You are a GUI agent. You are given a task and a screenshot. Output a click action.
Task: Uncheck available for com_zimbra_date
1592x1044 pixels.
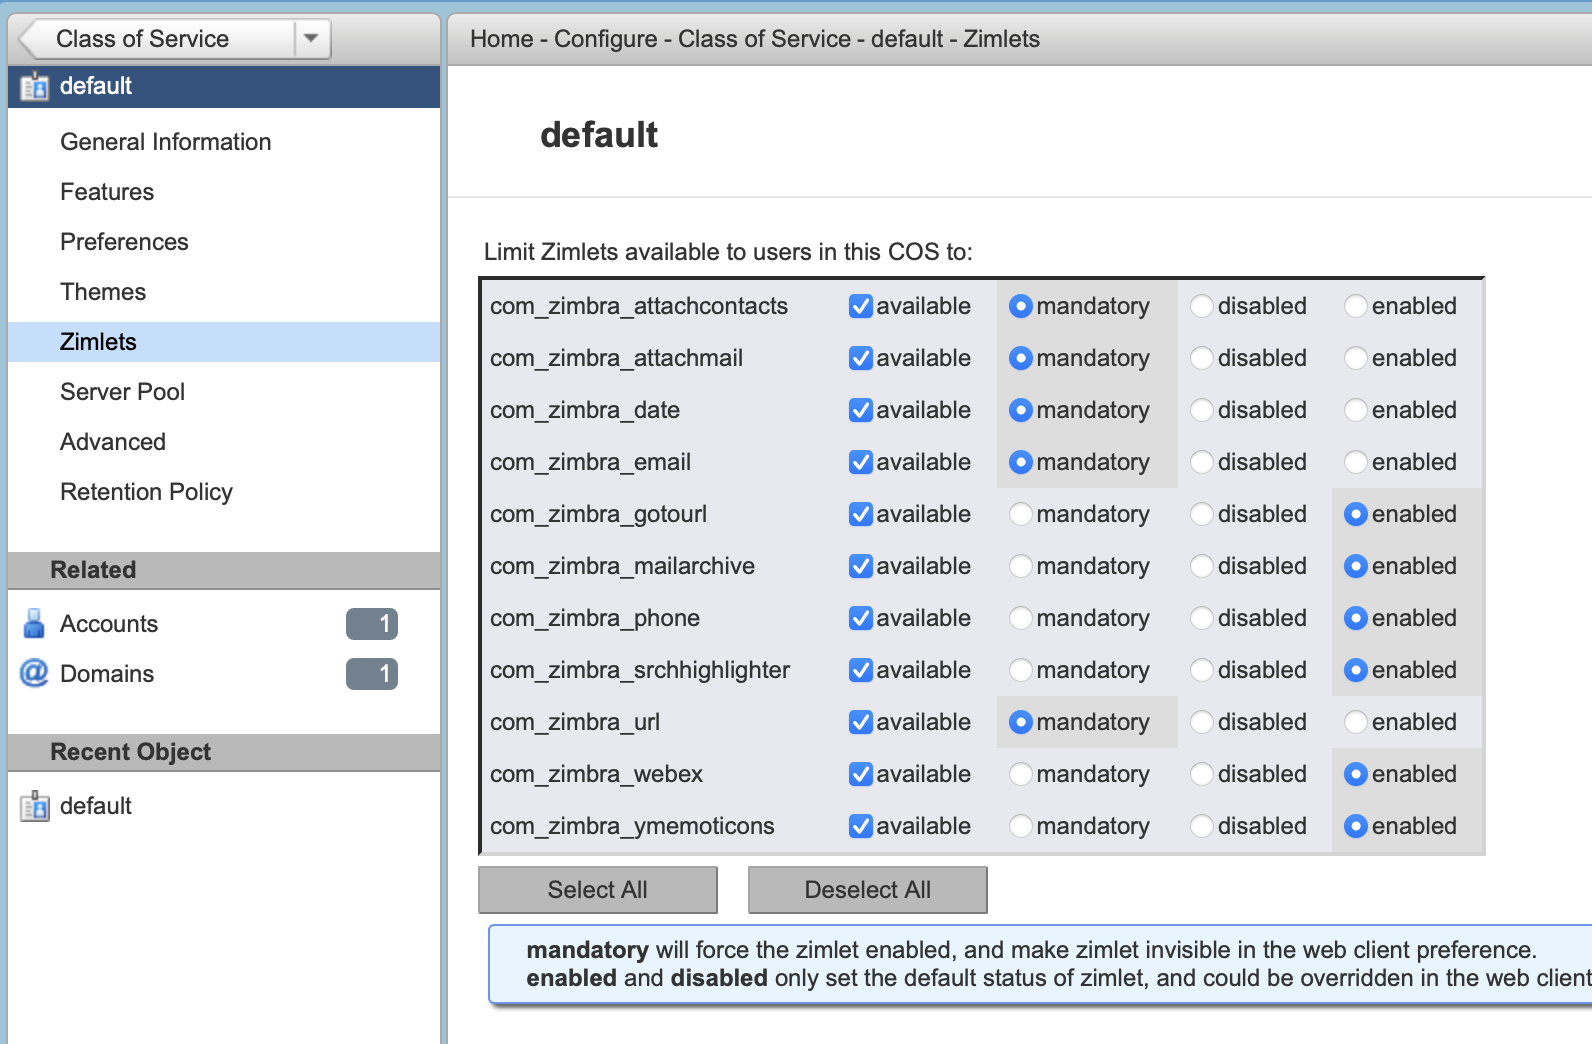tap(861, 410)
